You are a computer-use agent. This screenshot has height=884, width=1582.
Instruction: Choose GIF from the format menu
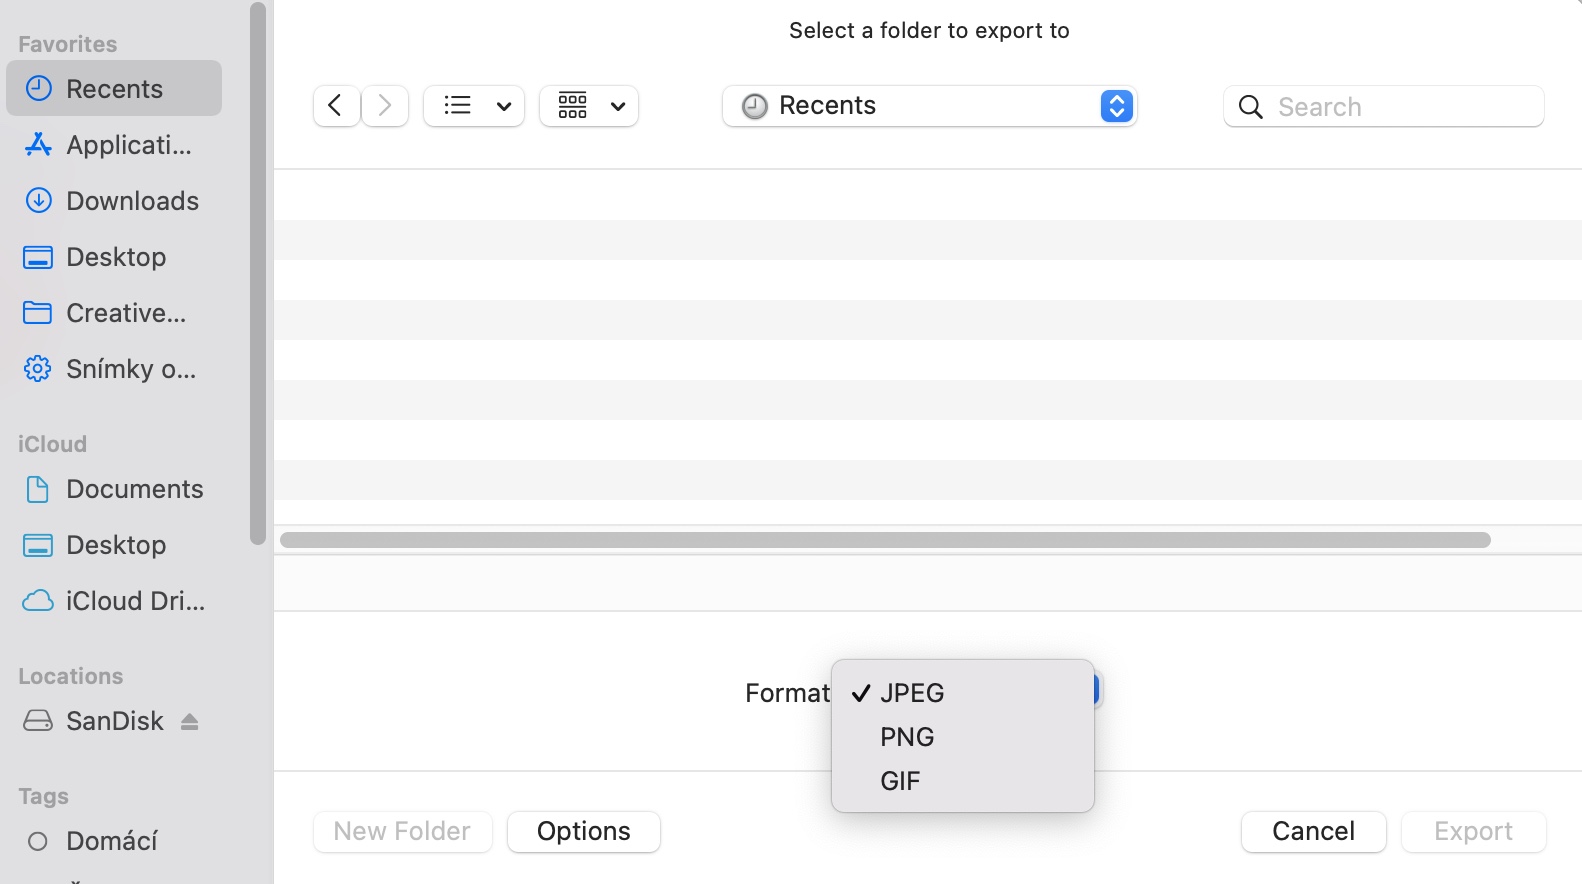900,781
